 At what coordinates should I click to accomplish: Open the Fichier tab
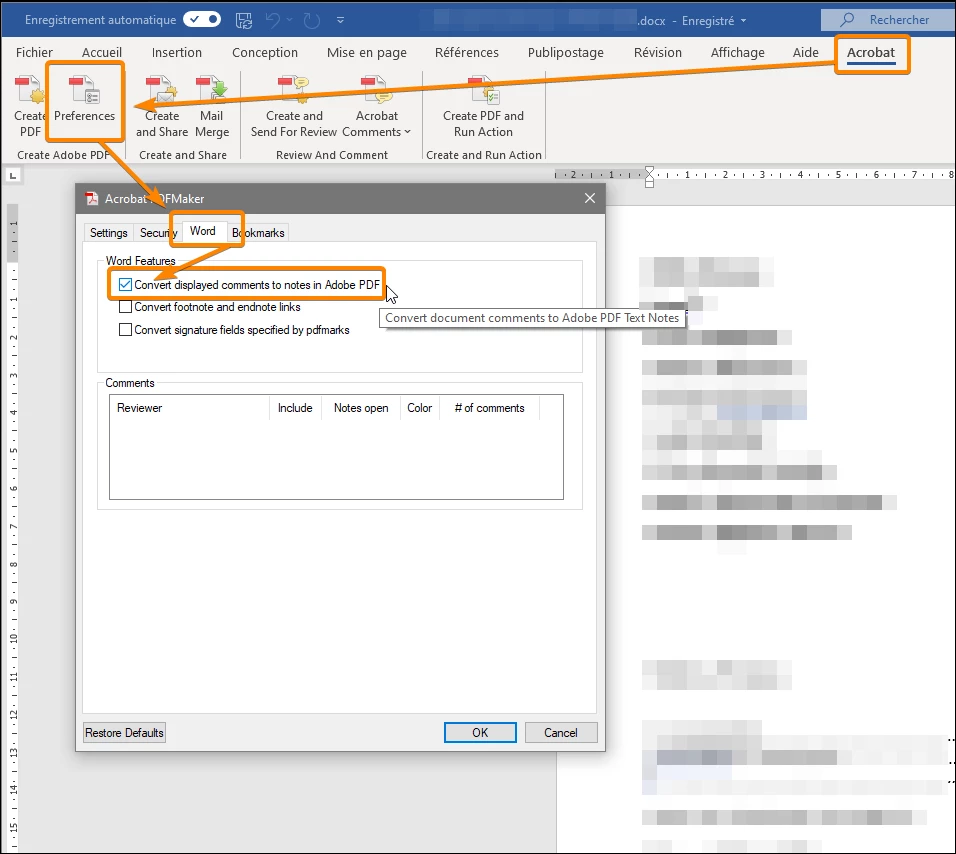[x=34, y=52]
